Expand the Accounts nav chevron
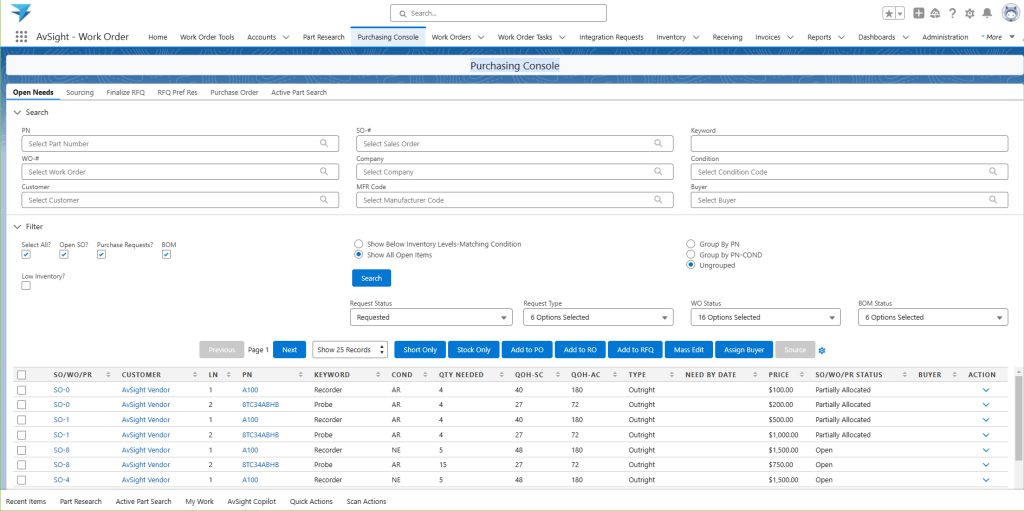 point(286,37)
